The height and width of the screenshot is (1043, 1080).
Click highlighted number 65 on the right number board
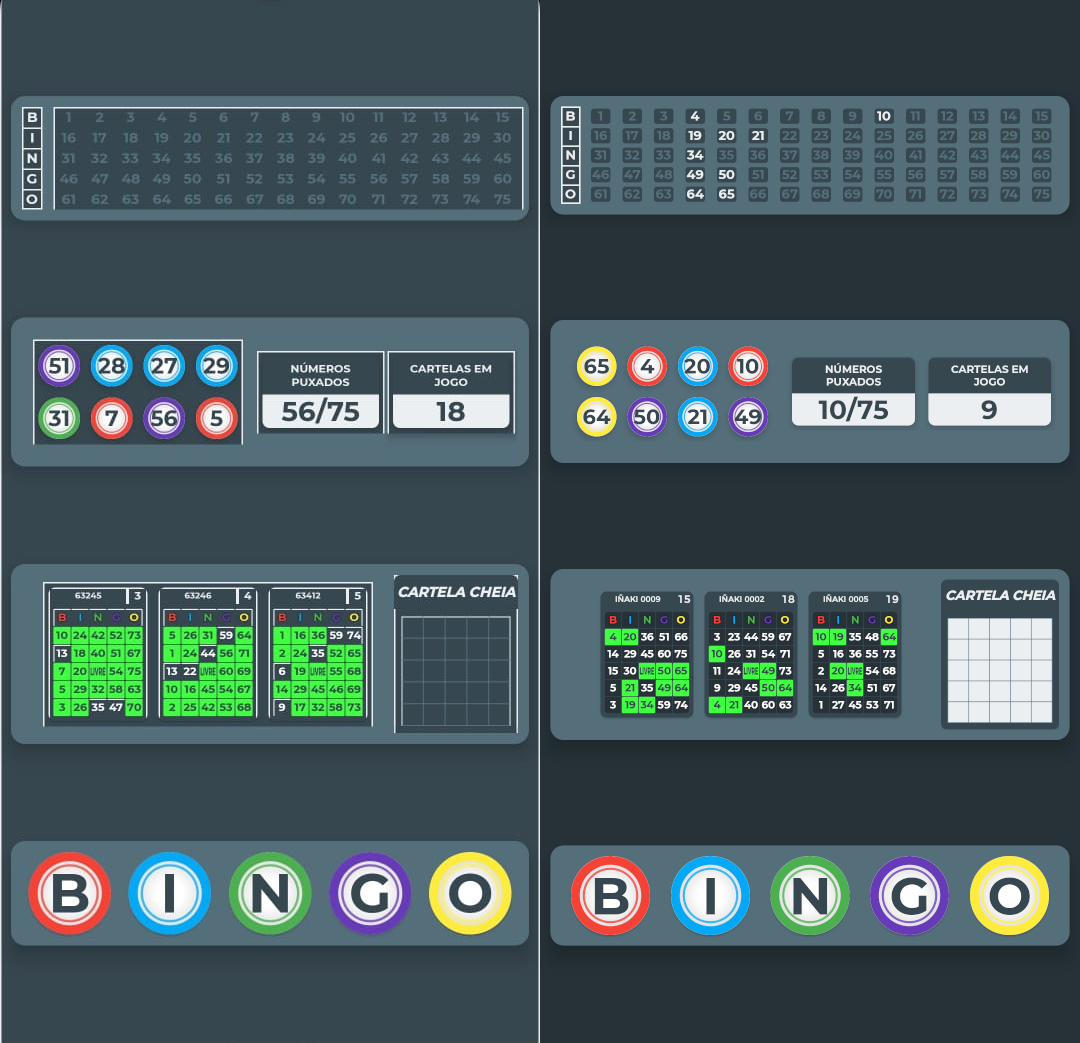pos(726,194)
